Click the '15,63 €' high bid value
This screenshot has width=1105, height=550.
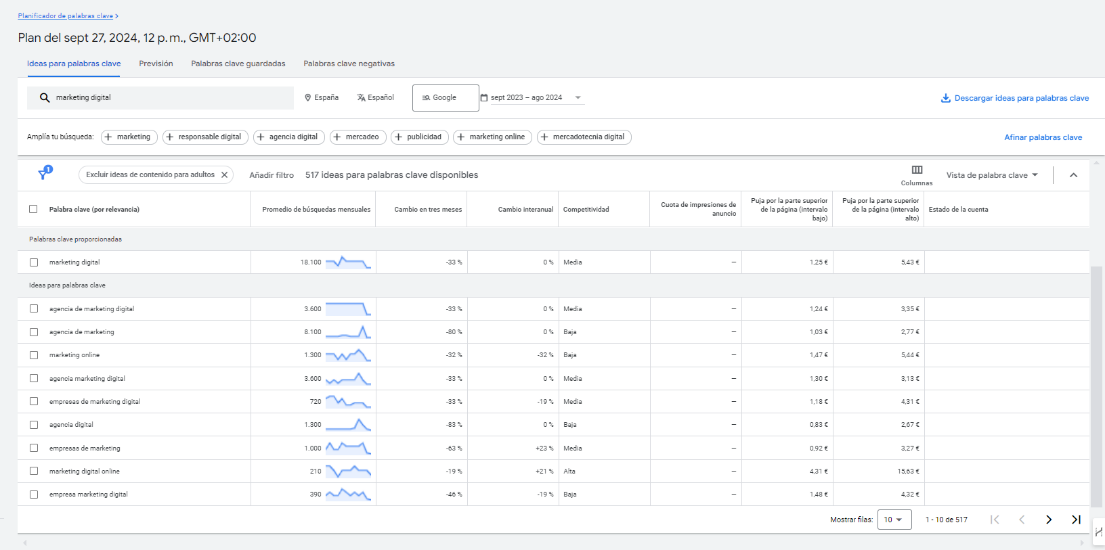908,471
